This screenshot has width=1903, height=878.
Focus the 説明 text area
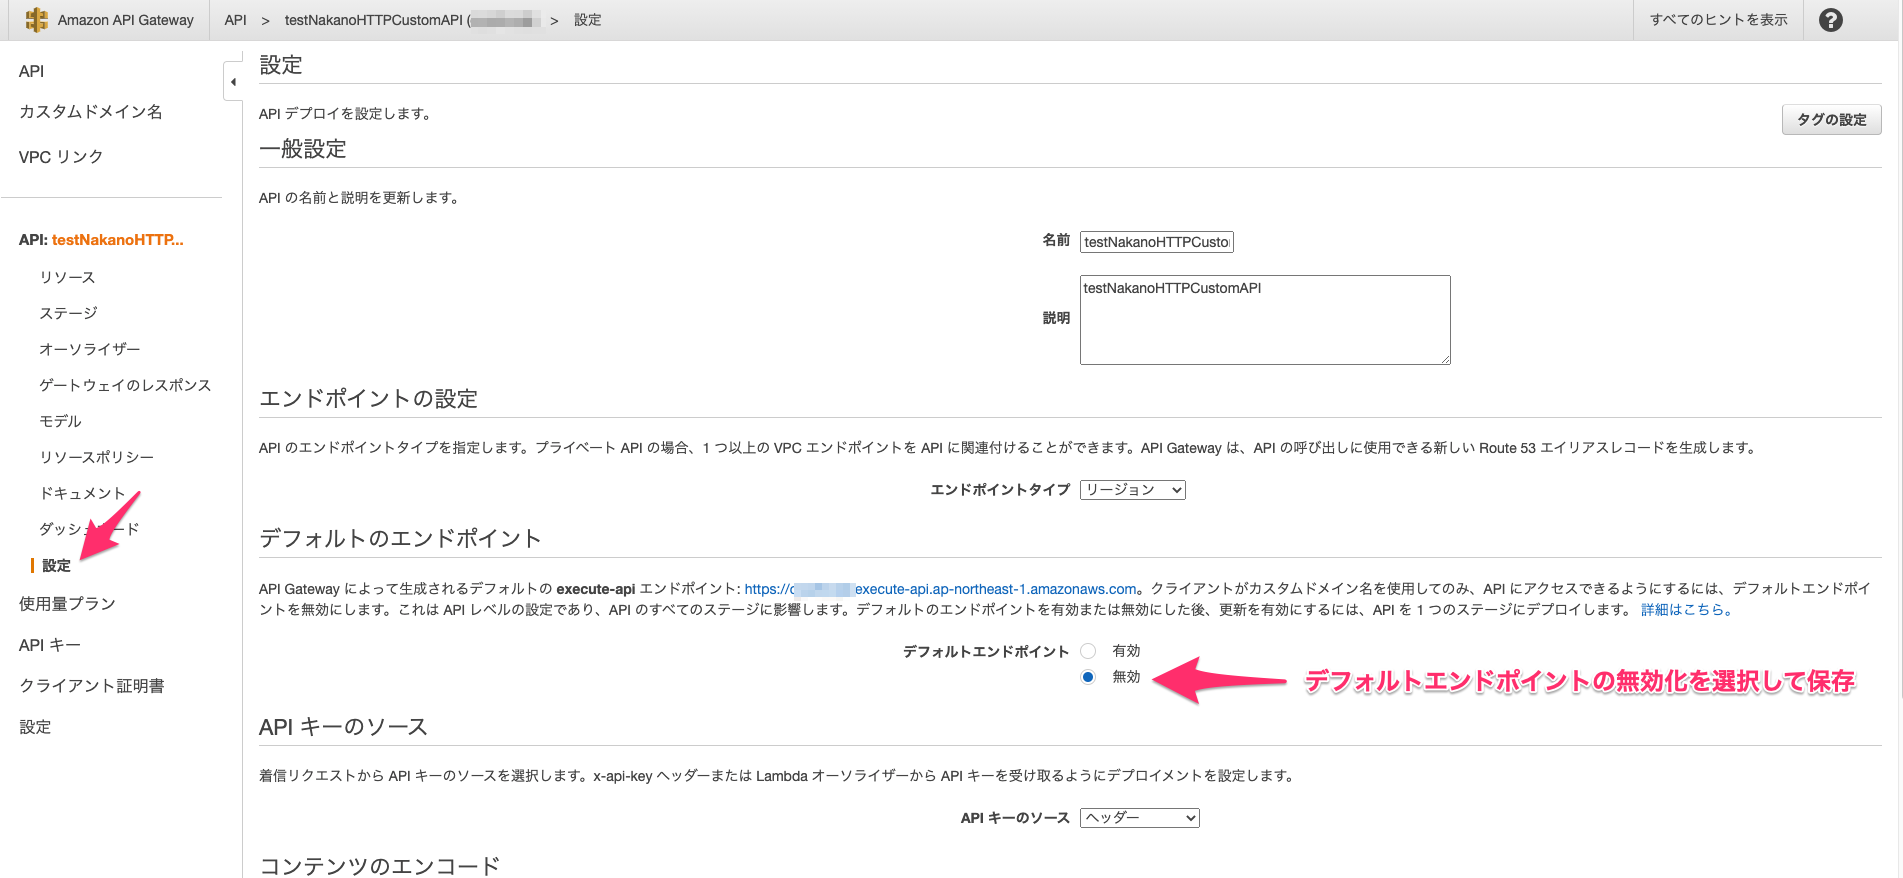1264,320
